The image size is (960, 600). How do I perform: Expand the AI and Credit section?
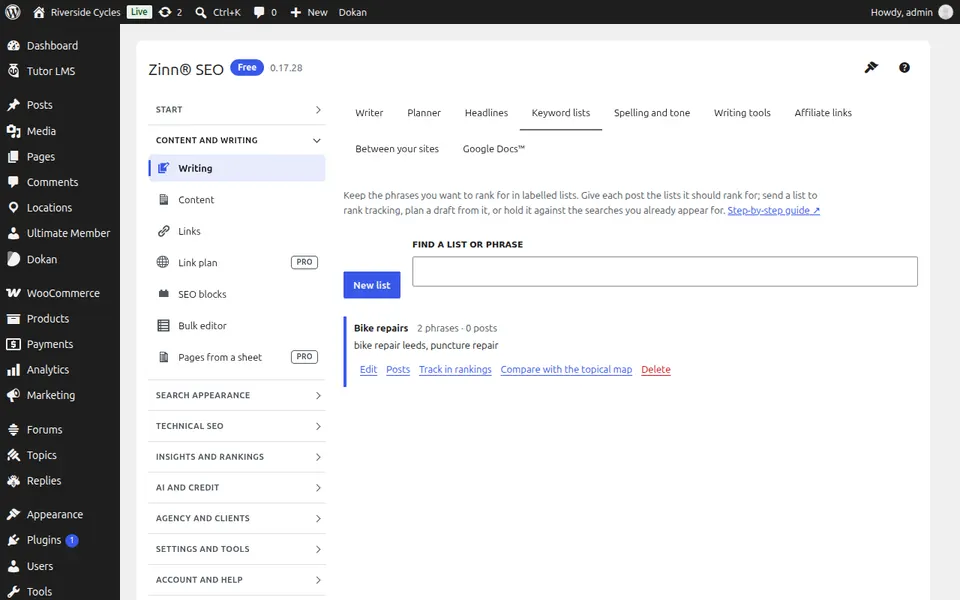click(x=237, y=487)
